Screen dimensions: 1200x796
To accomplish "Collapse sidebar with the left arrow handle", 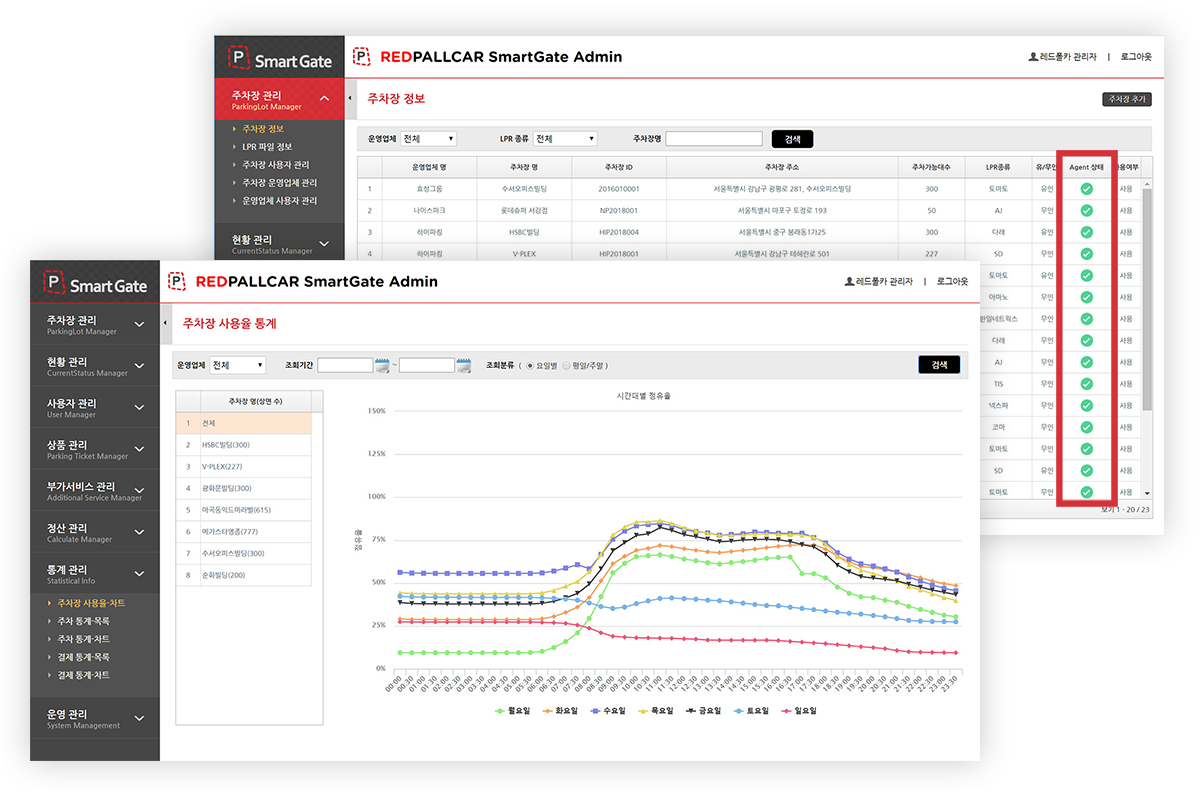I will tap(165, 324).
